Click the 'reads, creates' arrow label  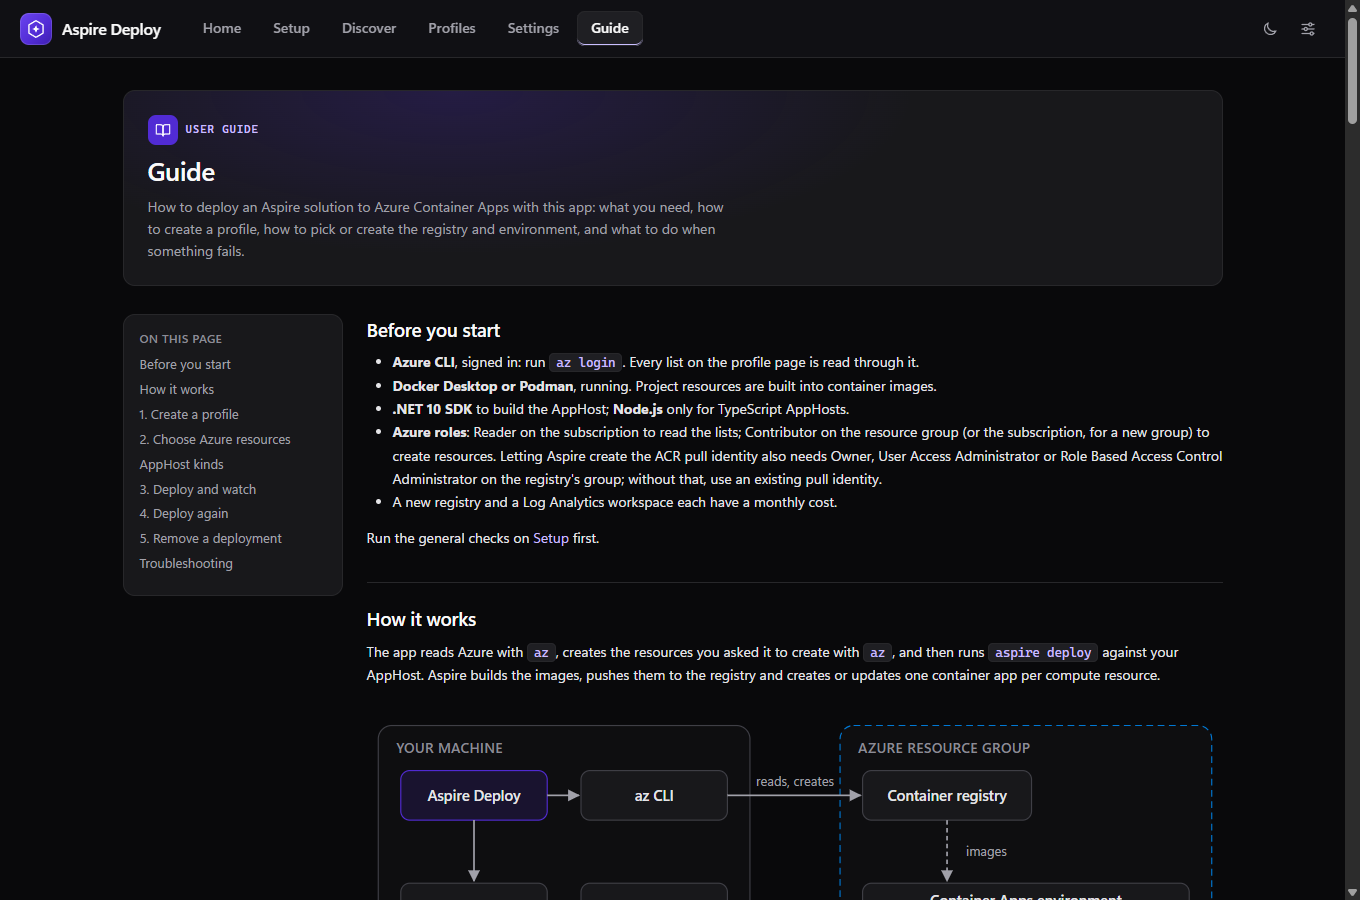pyautogui.click(x=795, y=782)
